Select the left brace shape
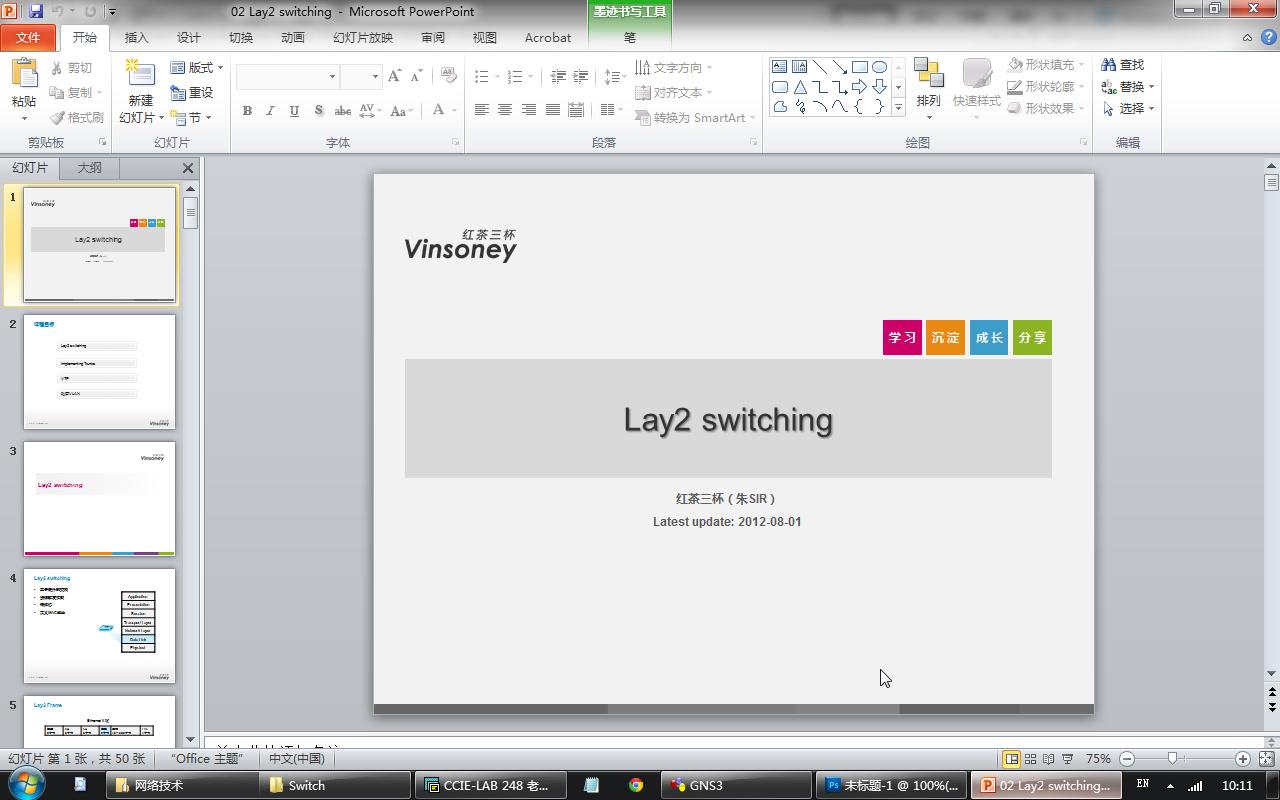1280x800 pixels. click(859, 107)
